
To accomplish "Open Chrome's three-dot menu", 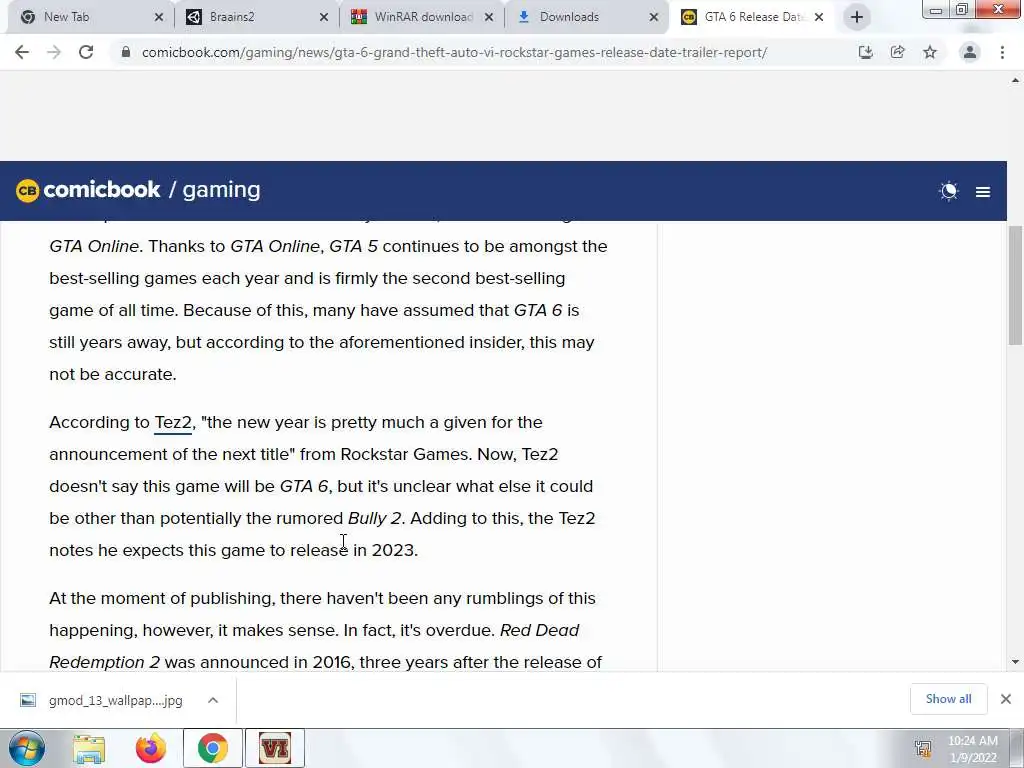I will coord(1002,52).
